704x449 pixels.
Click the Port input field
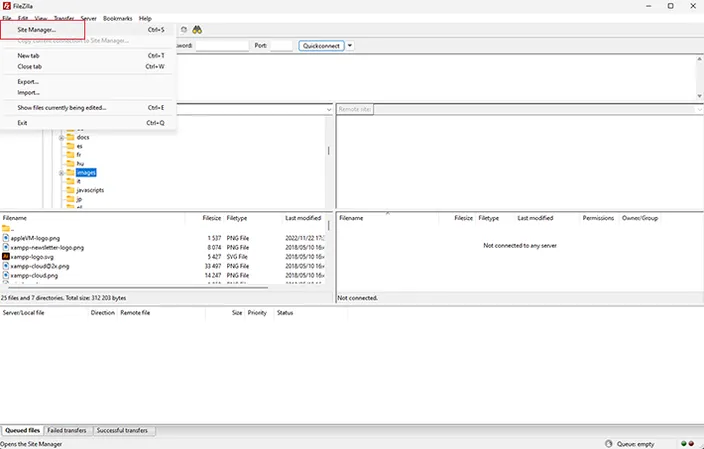tap(282, 46)
